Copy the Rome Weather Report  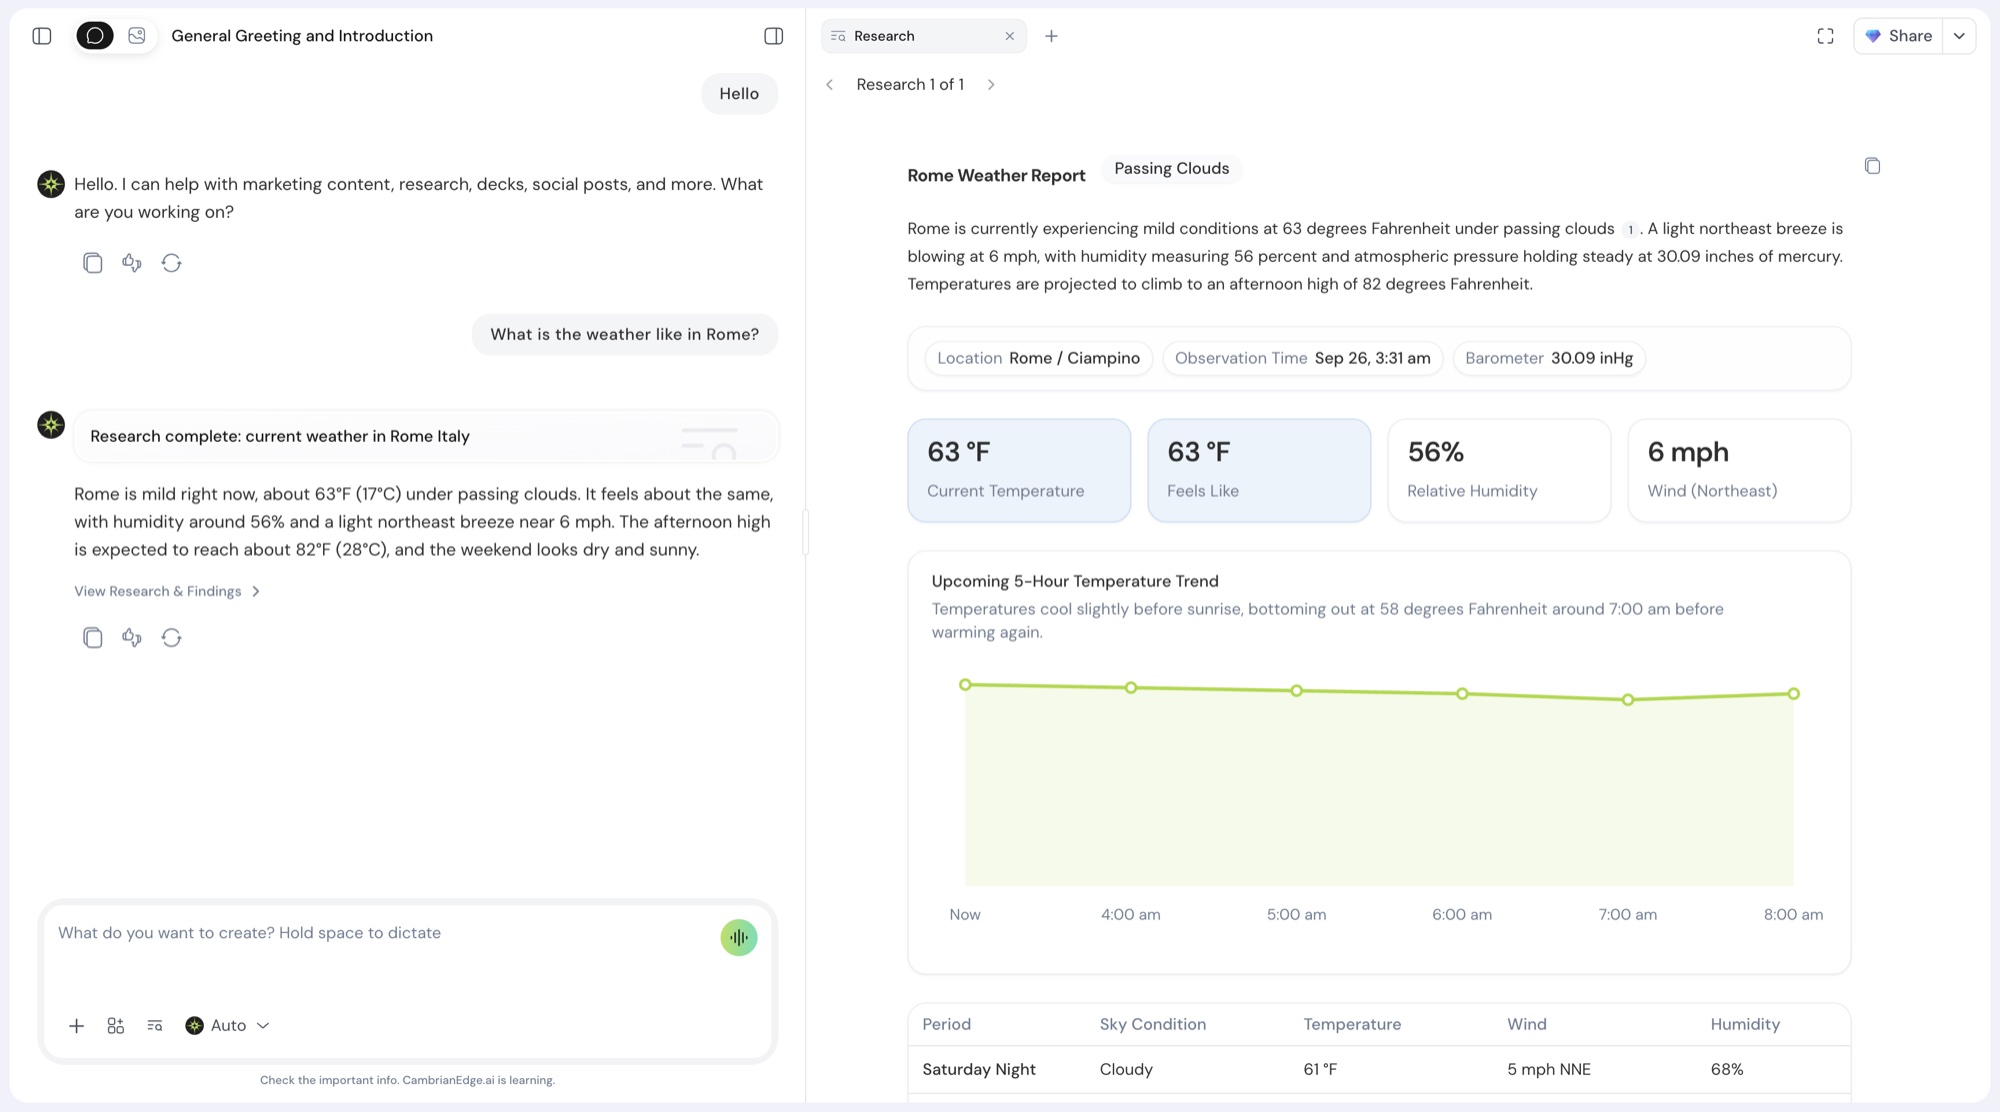(1872, 166)
